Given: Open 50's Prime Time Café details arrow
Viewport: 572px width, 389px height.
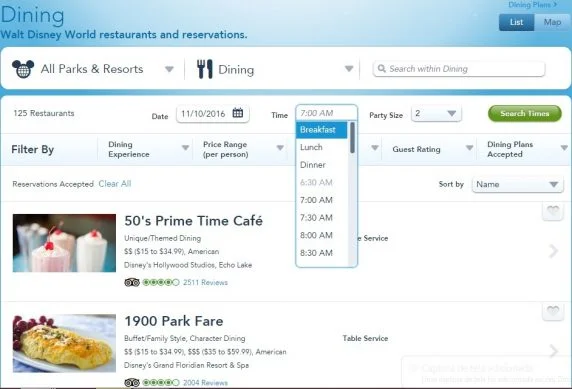Looking at the screenshot, I should click(554, 251).
